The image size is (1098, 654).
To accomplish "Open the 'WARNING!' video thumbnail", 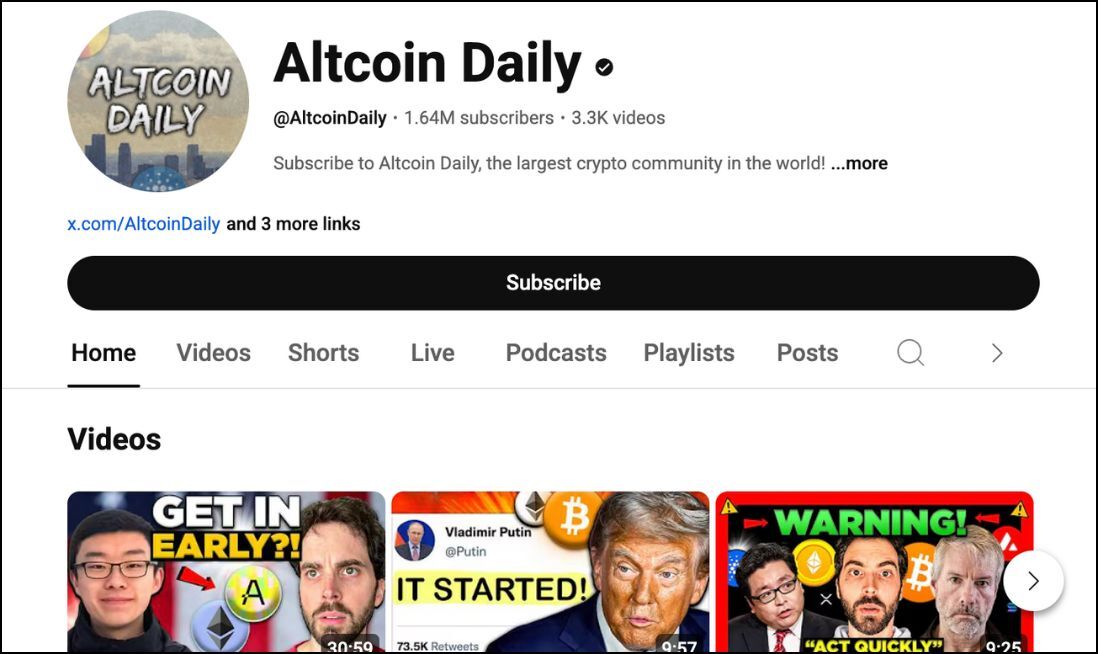I will pos(875,572).
